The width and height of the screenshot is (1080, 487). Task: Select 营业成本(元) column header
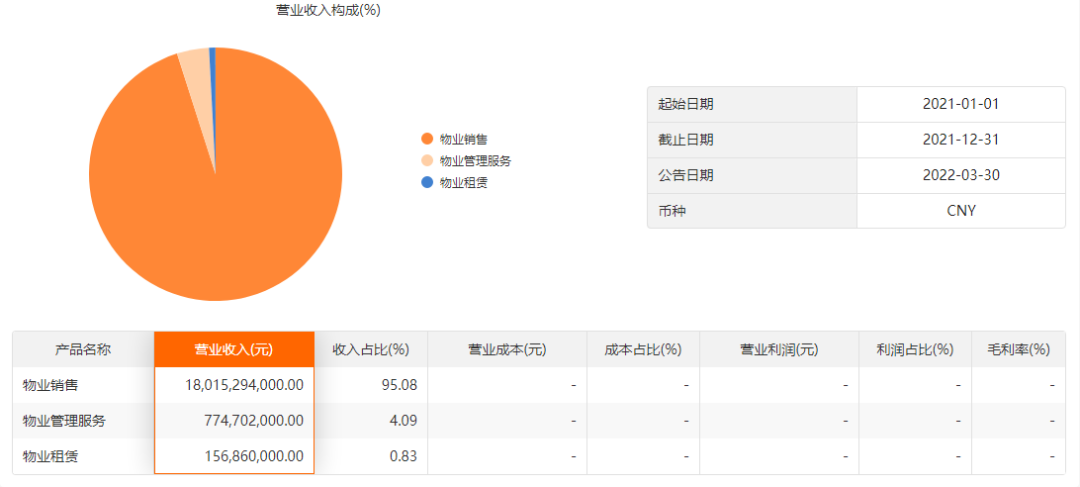pos(507,349)
